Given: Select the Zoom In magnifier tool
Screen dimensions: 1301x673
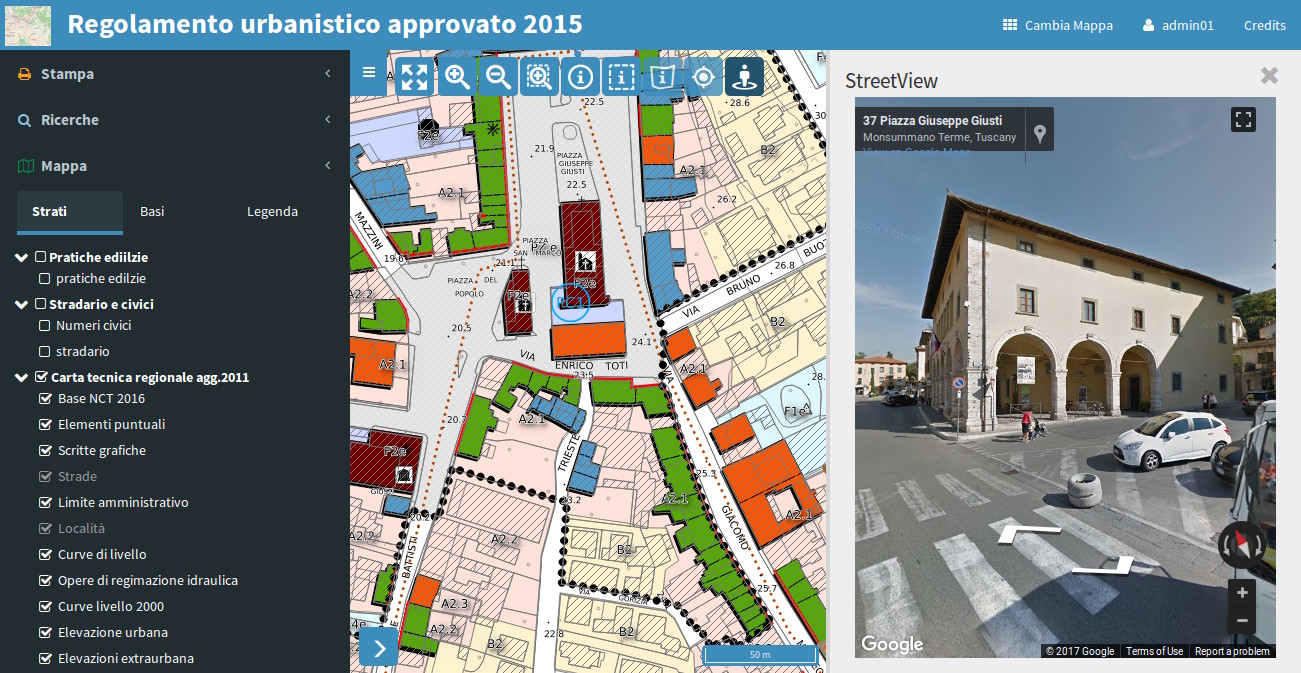Looking at the screenshot, I should point(456,75).
